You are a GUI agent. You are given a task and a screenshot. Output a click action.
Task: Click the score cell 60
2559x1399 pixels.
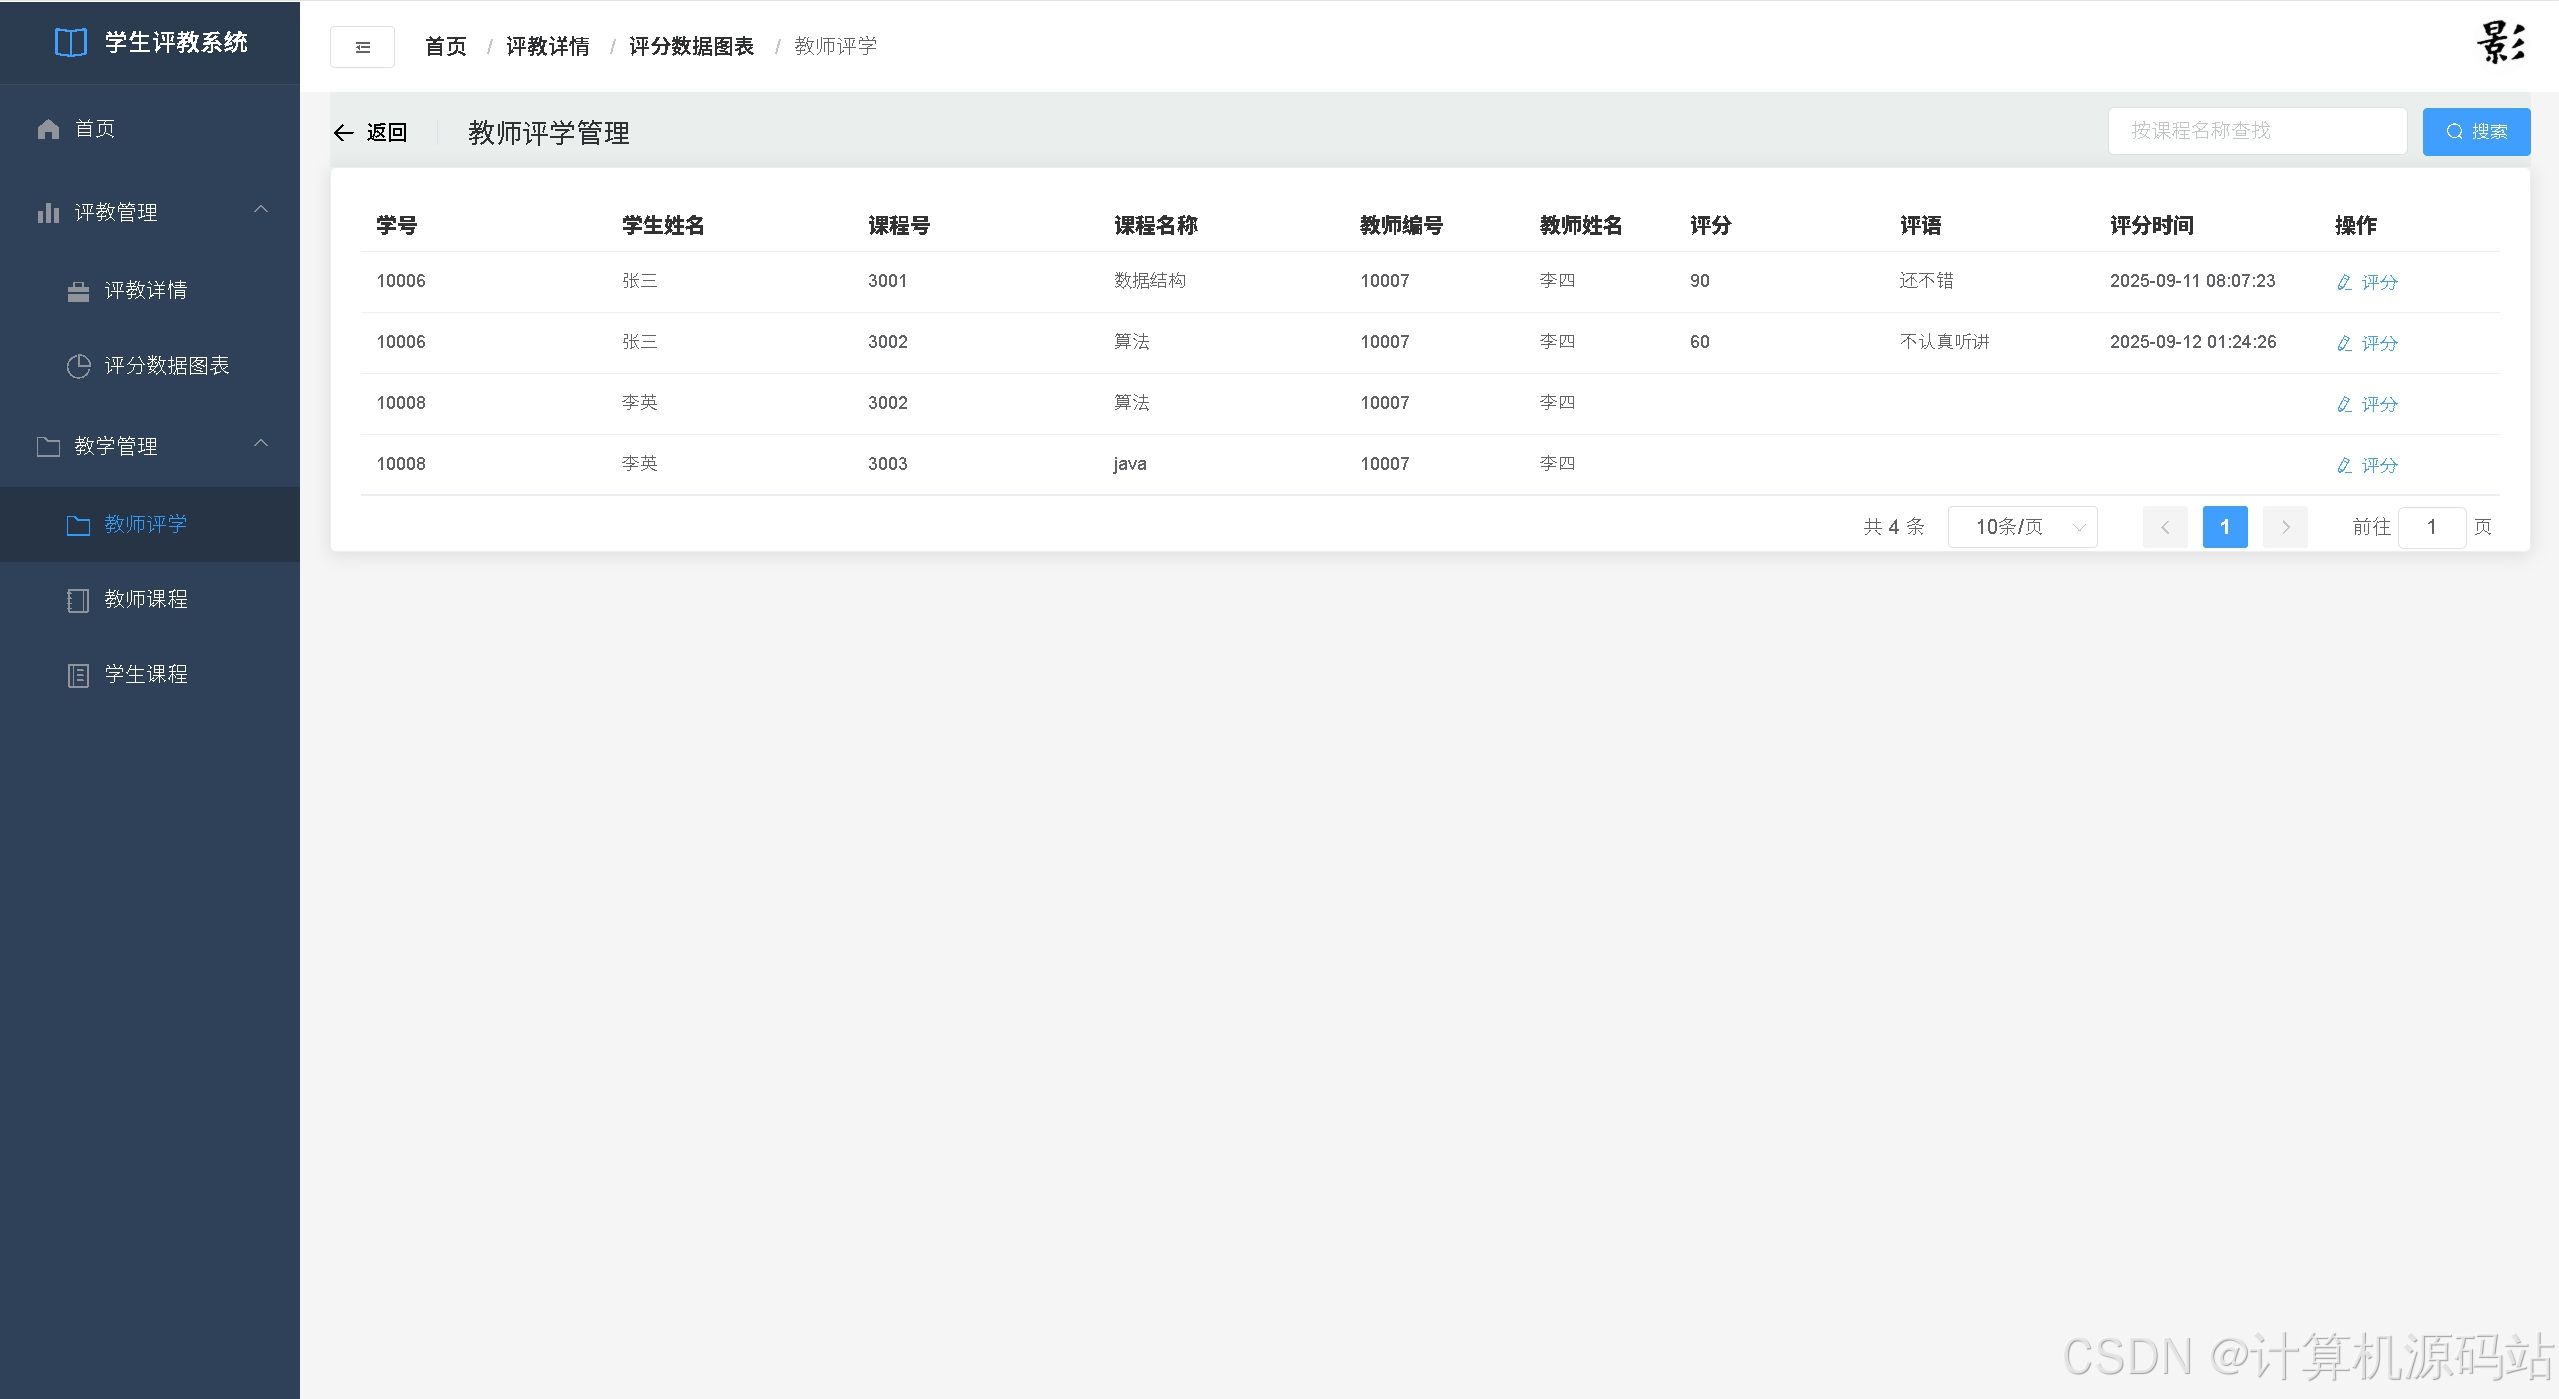point(1699,342)
